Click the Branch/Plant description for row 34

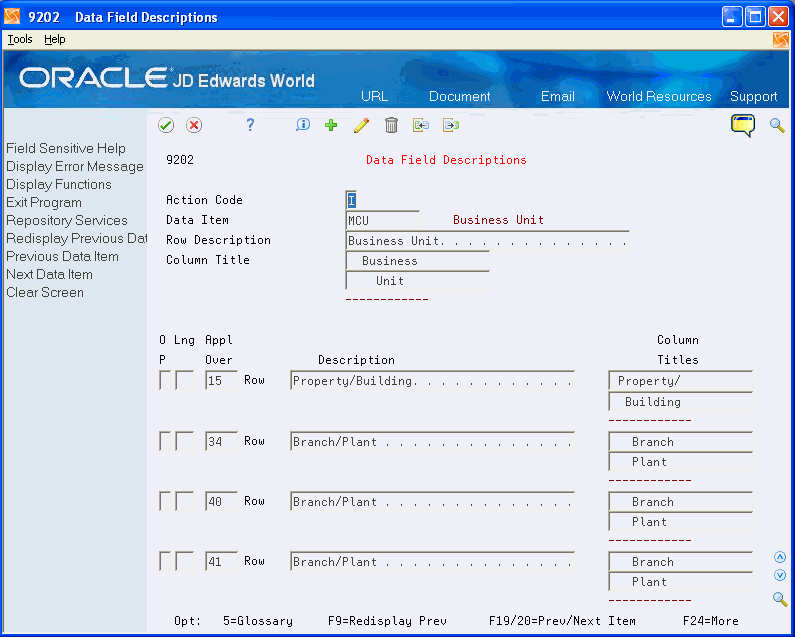coord(432,441)
